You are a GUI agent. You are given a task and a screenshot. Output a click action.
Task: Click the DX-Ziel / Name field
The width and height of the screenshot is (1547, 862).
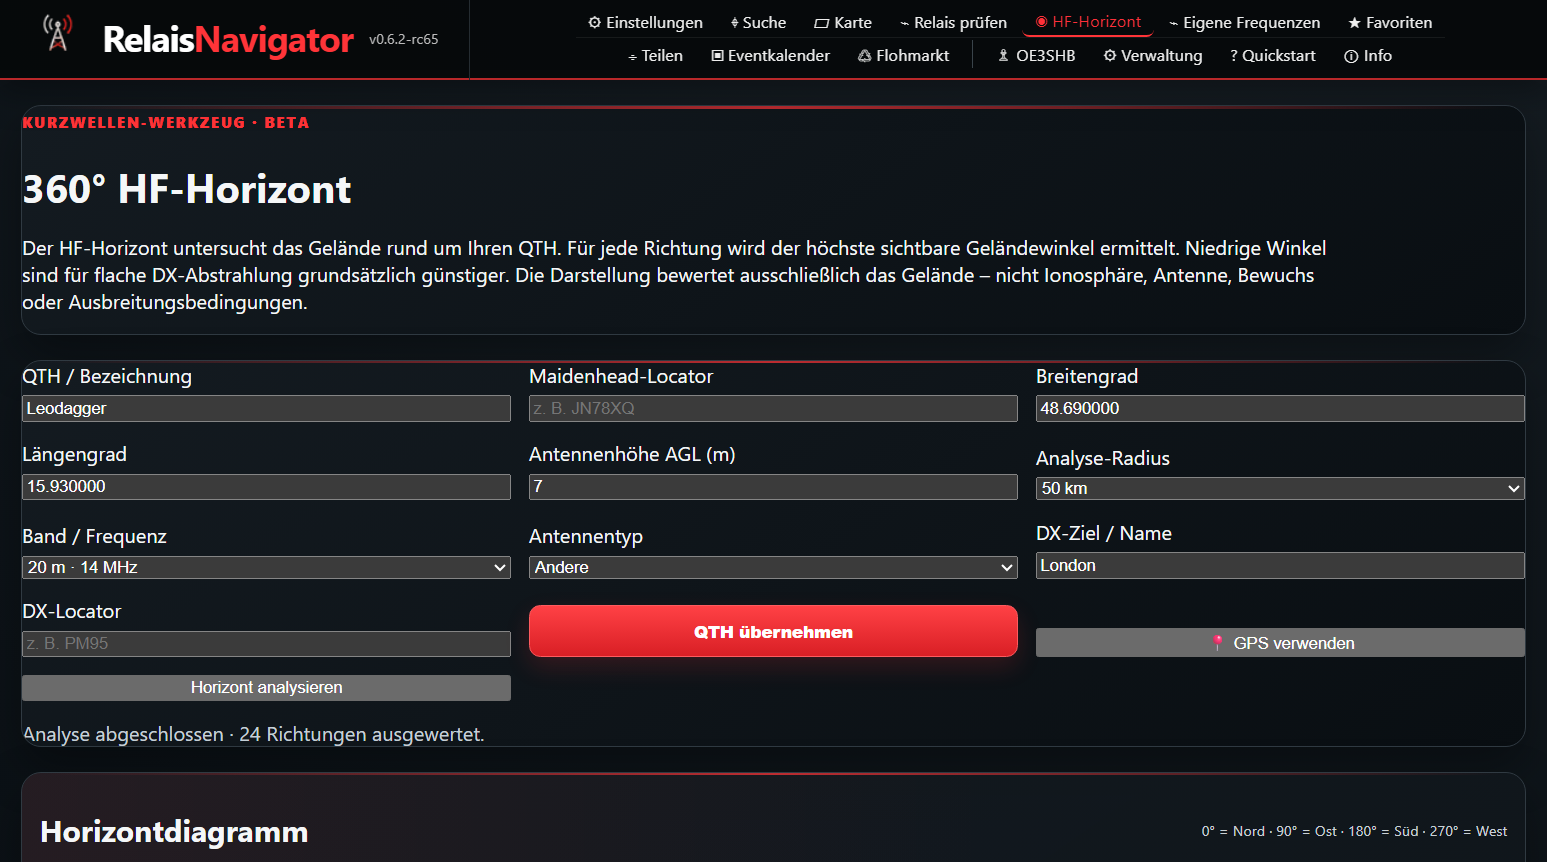(1280, 566)
